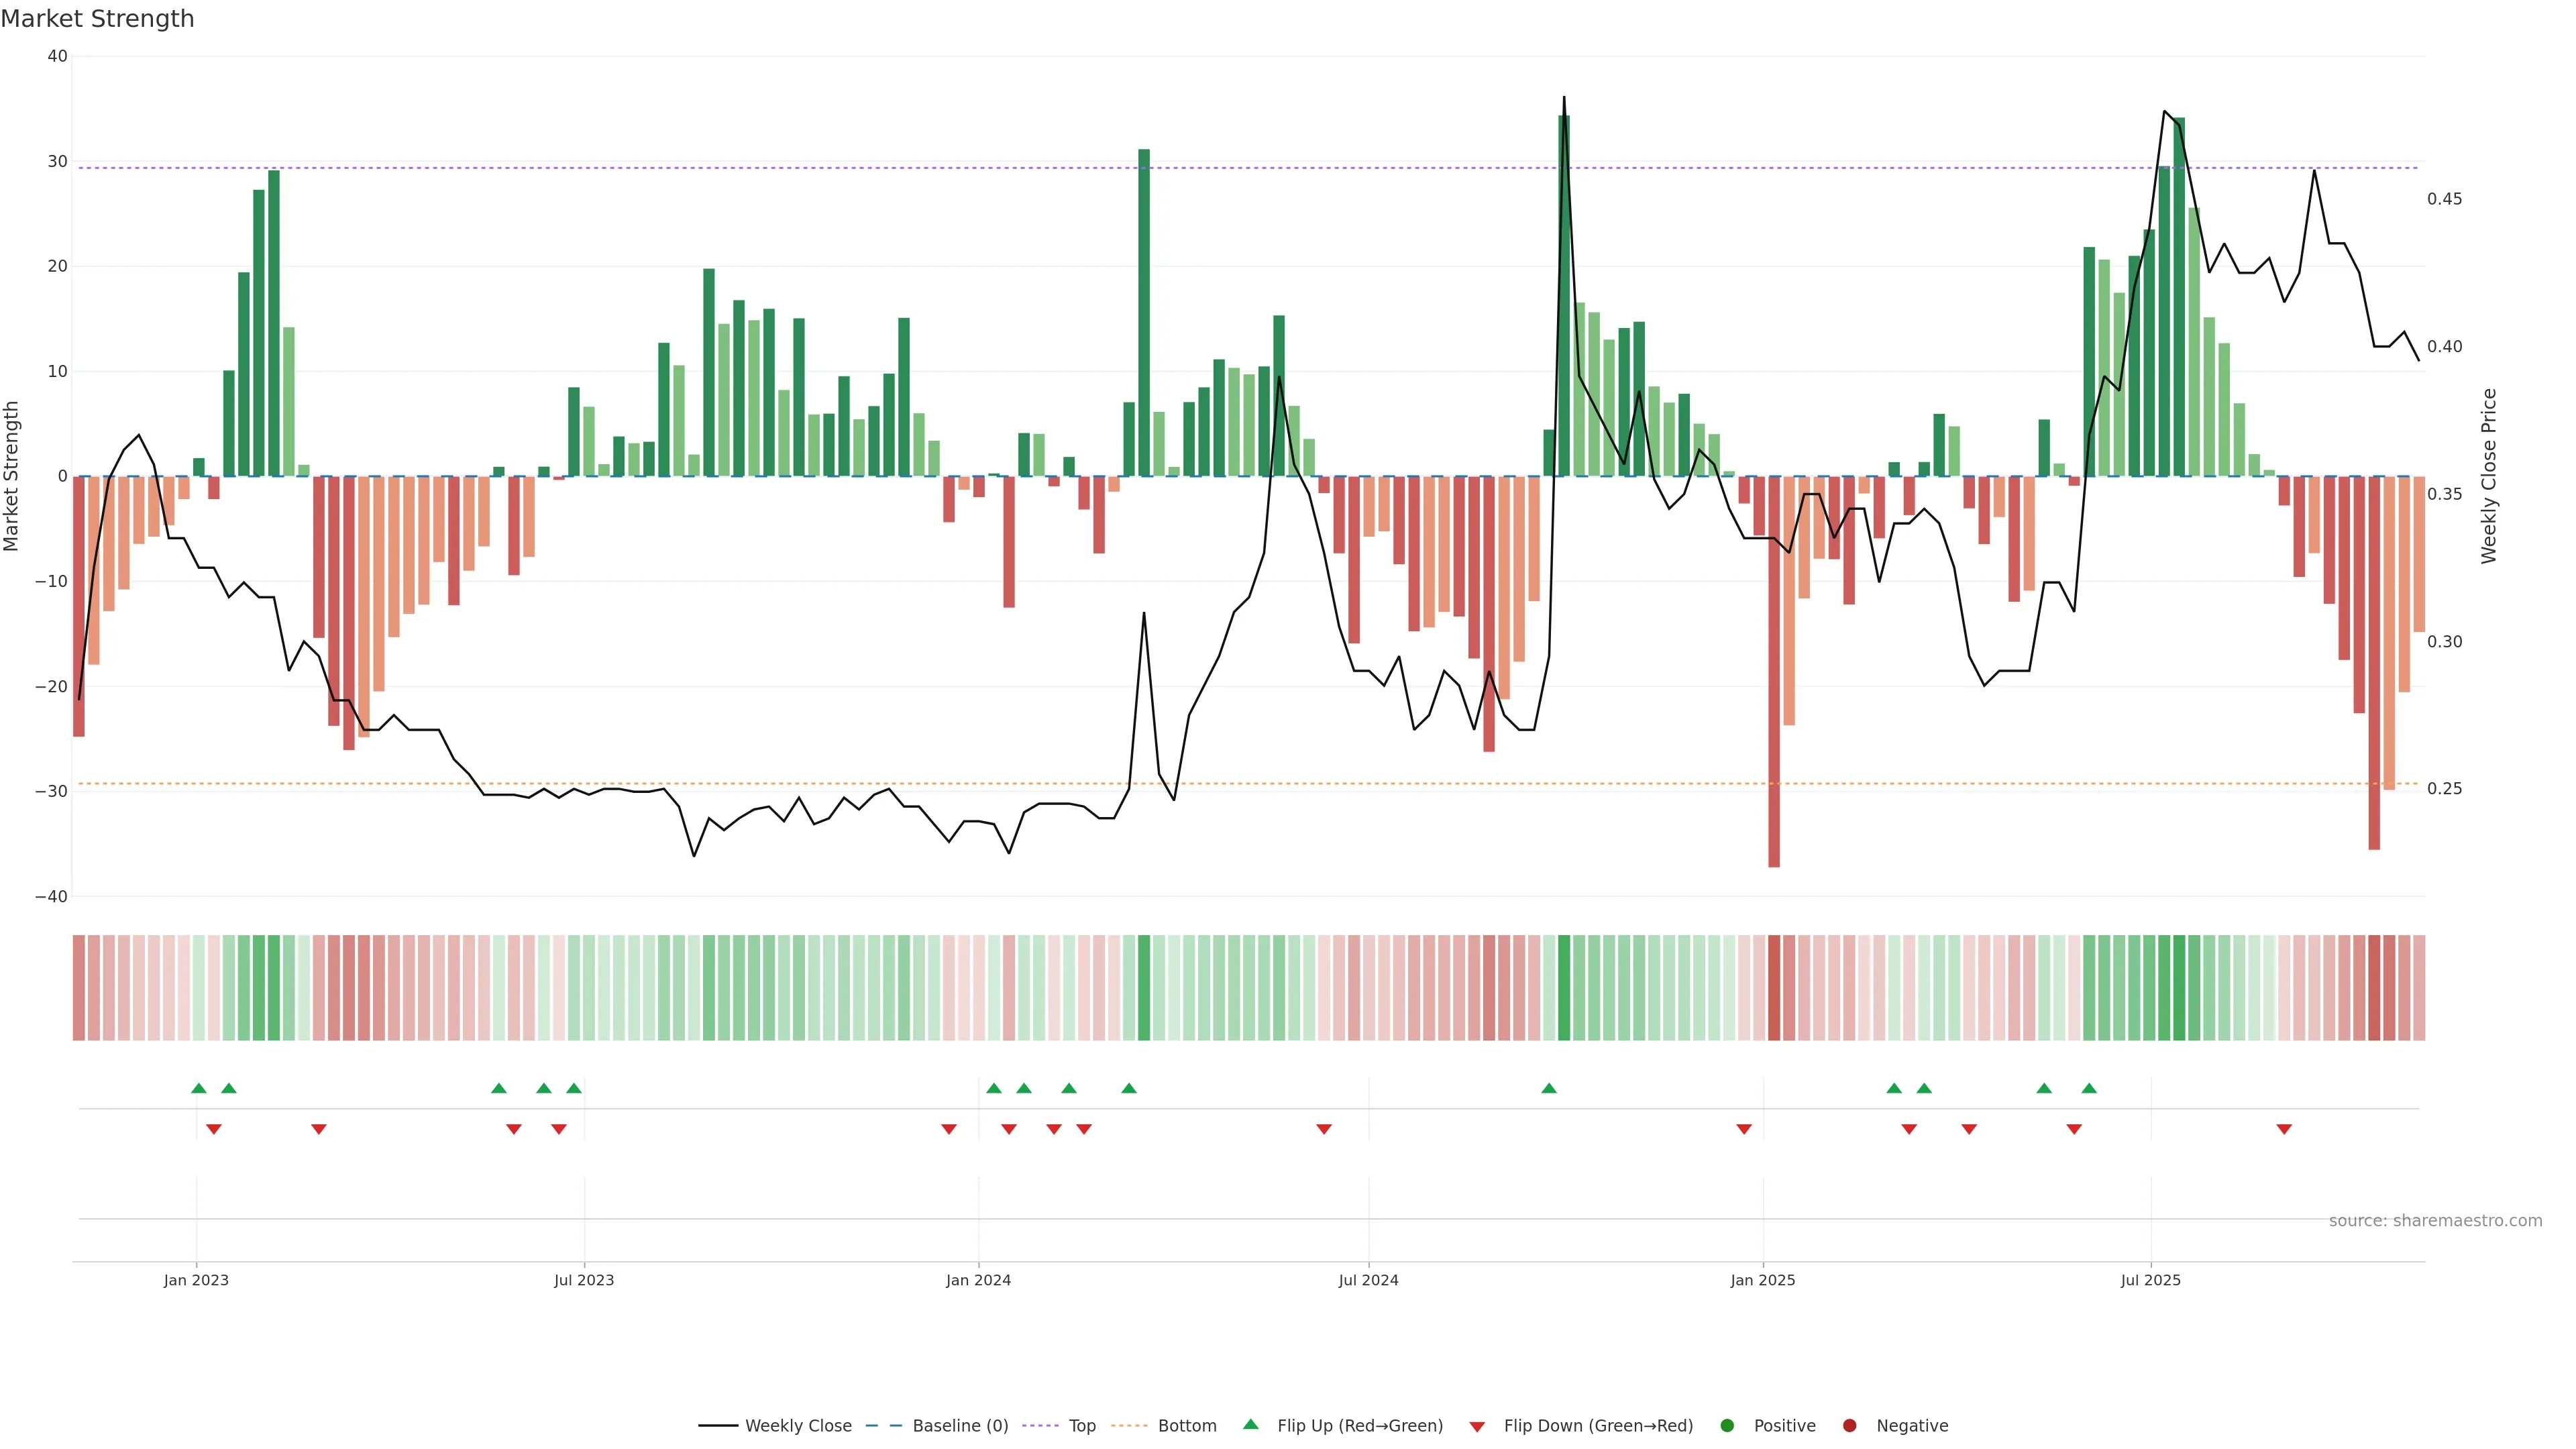The height and width of the screenshot is (1449, 2576).
Task: Click the source: sharemaestro.com text
Action: (2435, 1221)
